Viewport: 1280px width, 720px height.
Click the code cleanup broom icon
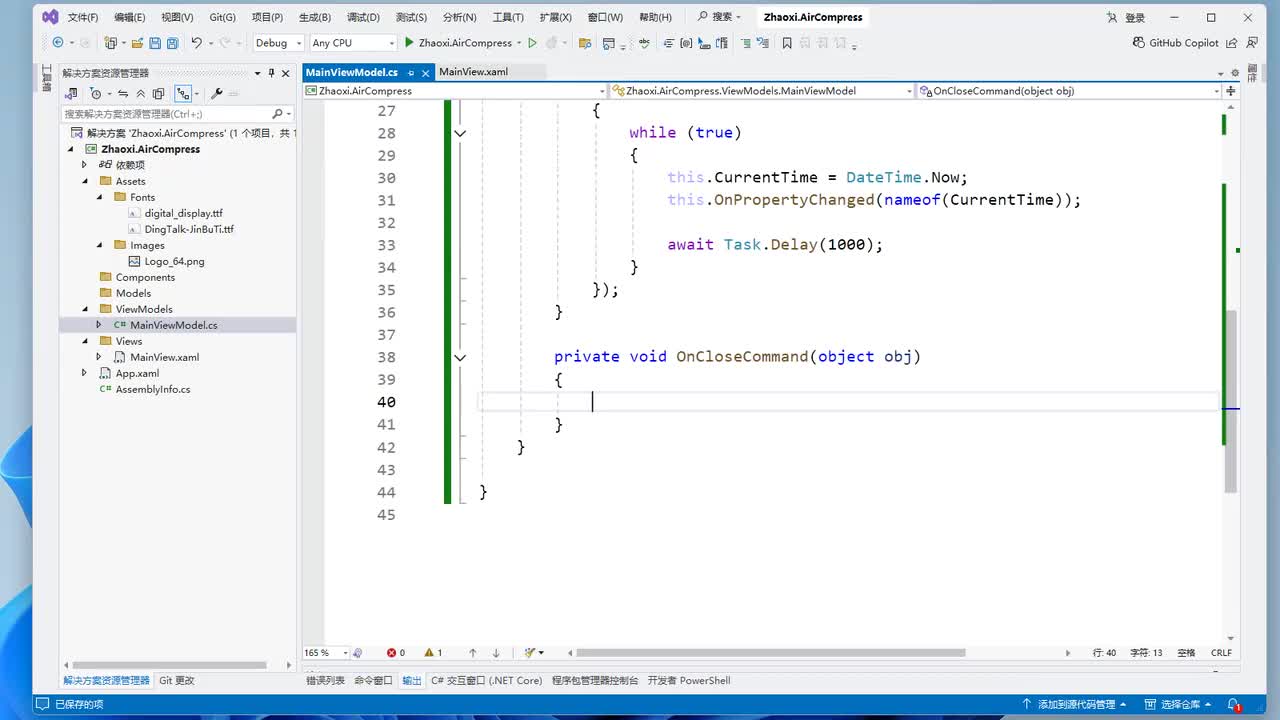click(x=531, y=653)
